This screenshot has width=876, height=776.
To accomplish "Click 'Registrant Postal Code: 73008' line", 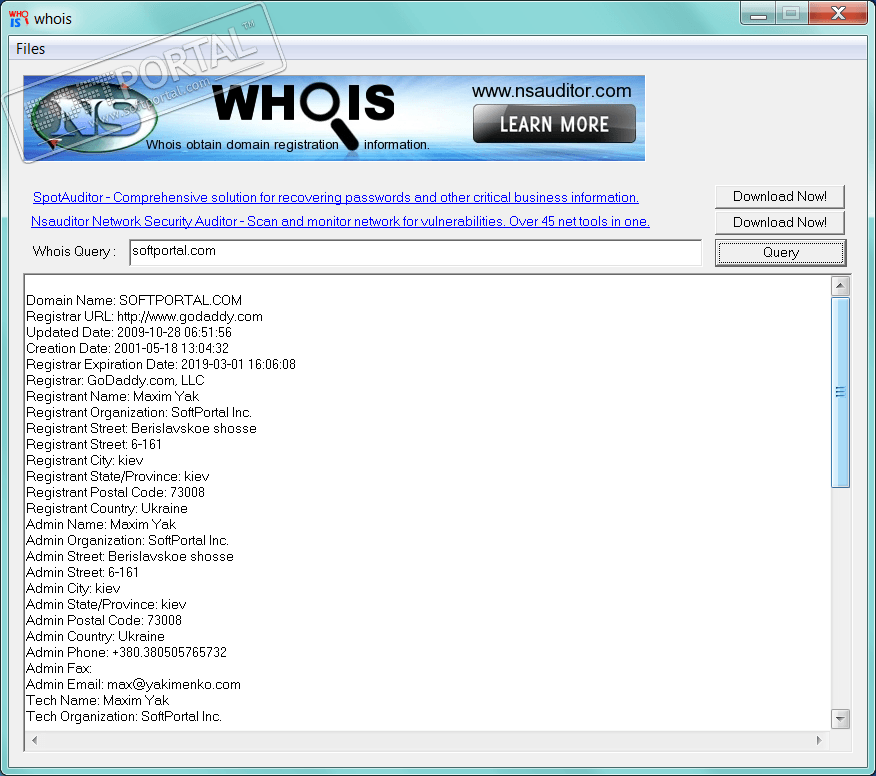I will click(116, 493).
